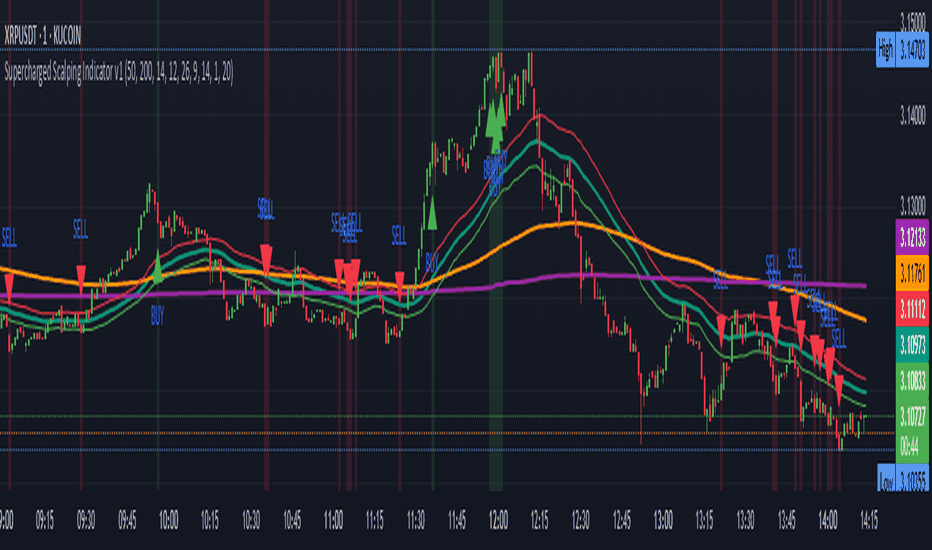Image resolution: width=932 pixels, height=550 pixels.
Task: Click the 12:00 time axis label
Action: [x=498, y=521]
